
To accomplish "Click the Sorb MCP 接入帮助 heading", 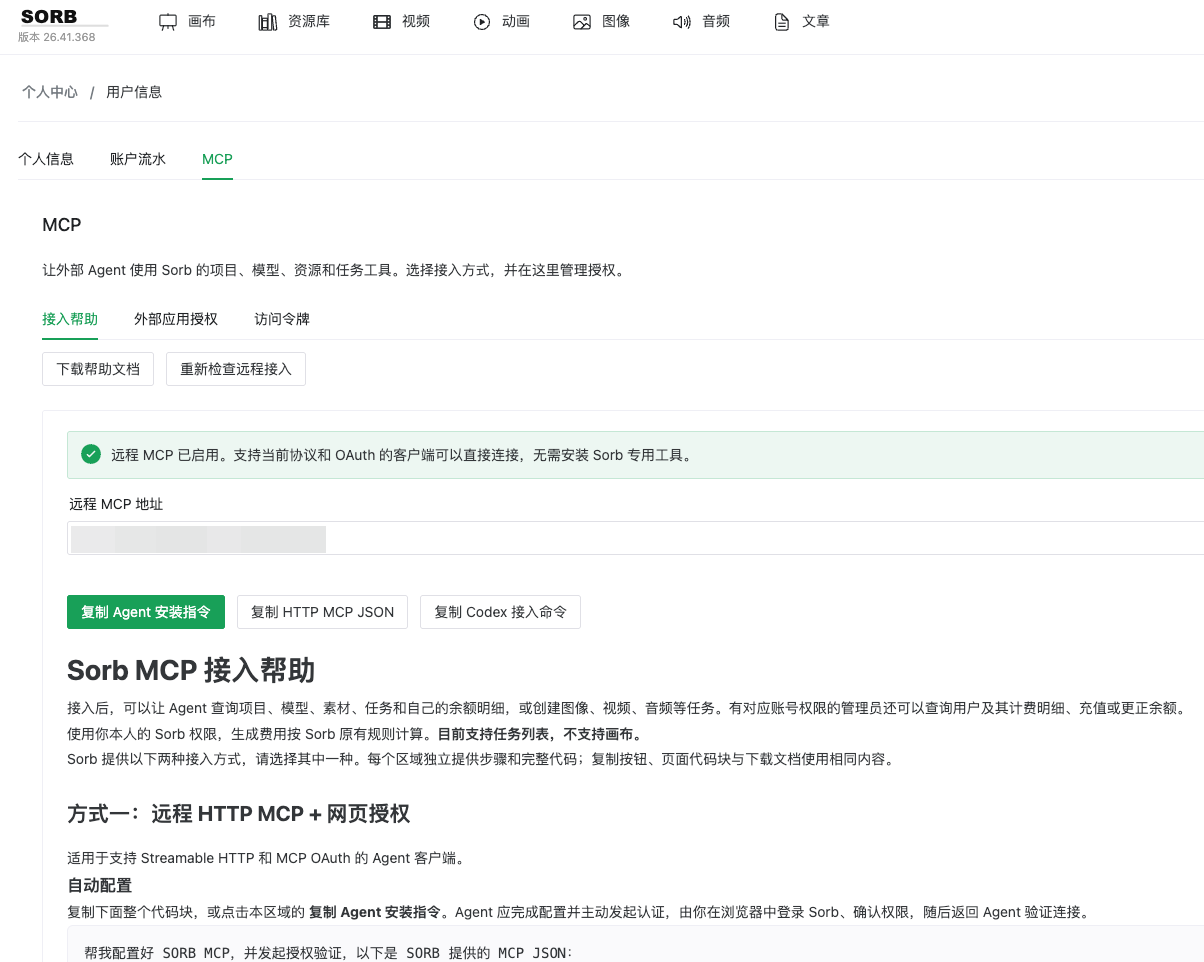I will tap(191, 670).
